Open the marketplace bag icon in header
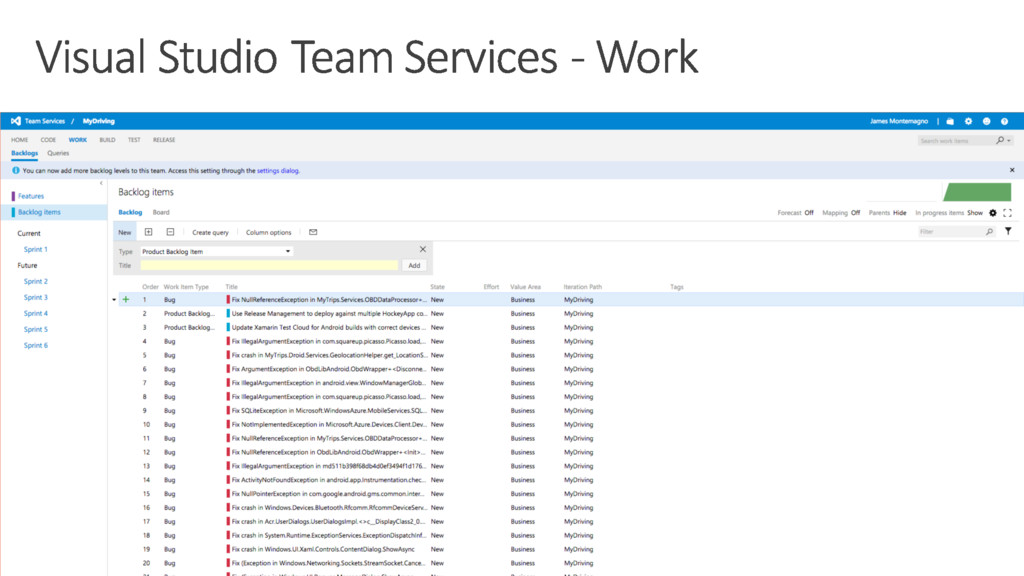The height and width of the screenshot is (576, 1024). (950, 121)
